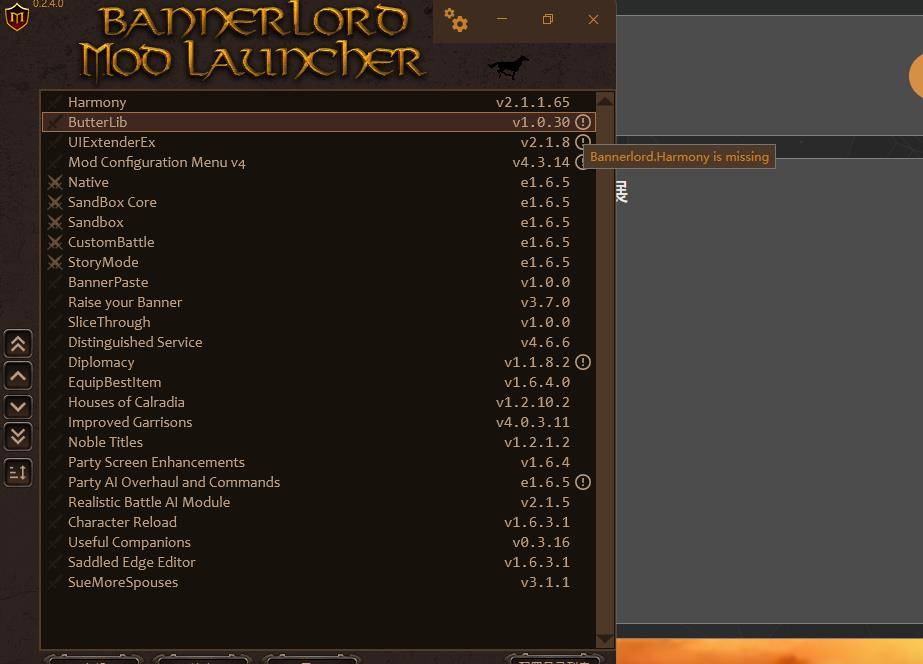
Task: Click Diplomacy's warning exclamation icon
Action: 583,362
